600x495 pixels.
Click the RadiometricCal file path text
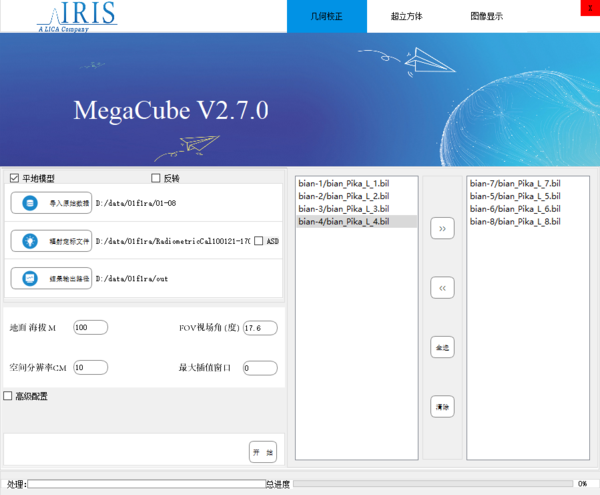(x=173, y=241)
